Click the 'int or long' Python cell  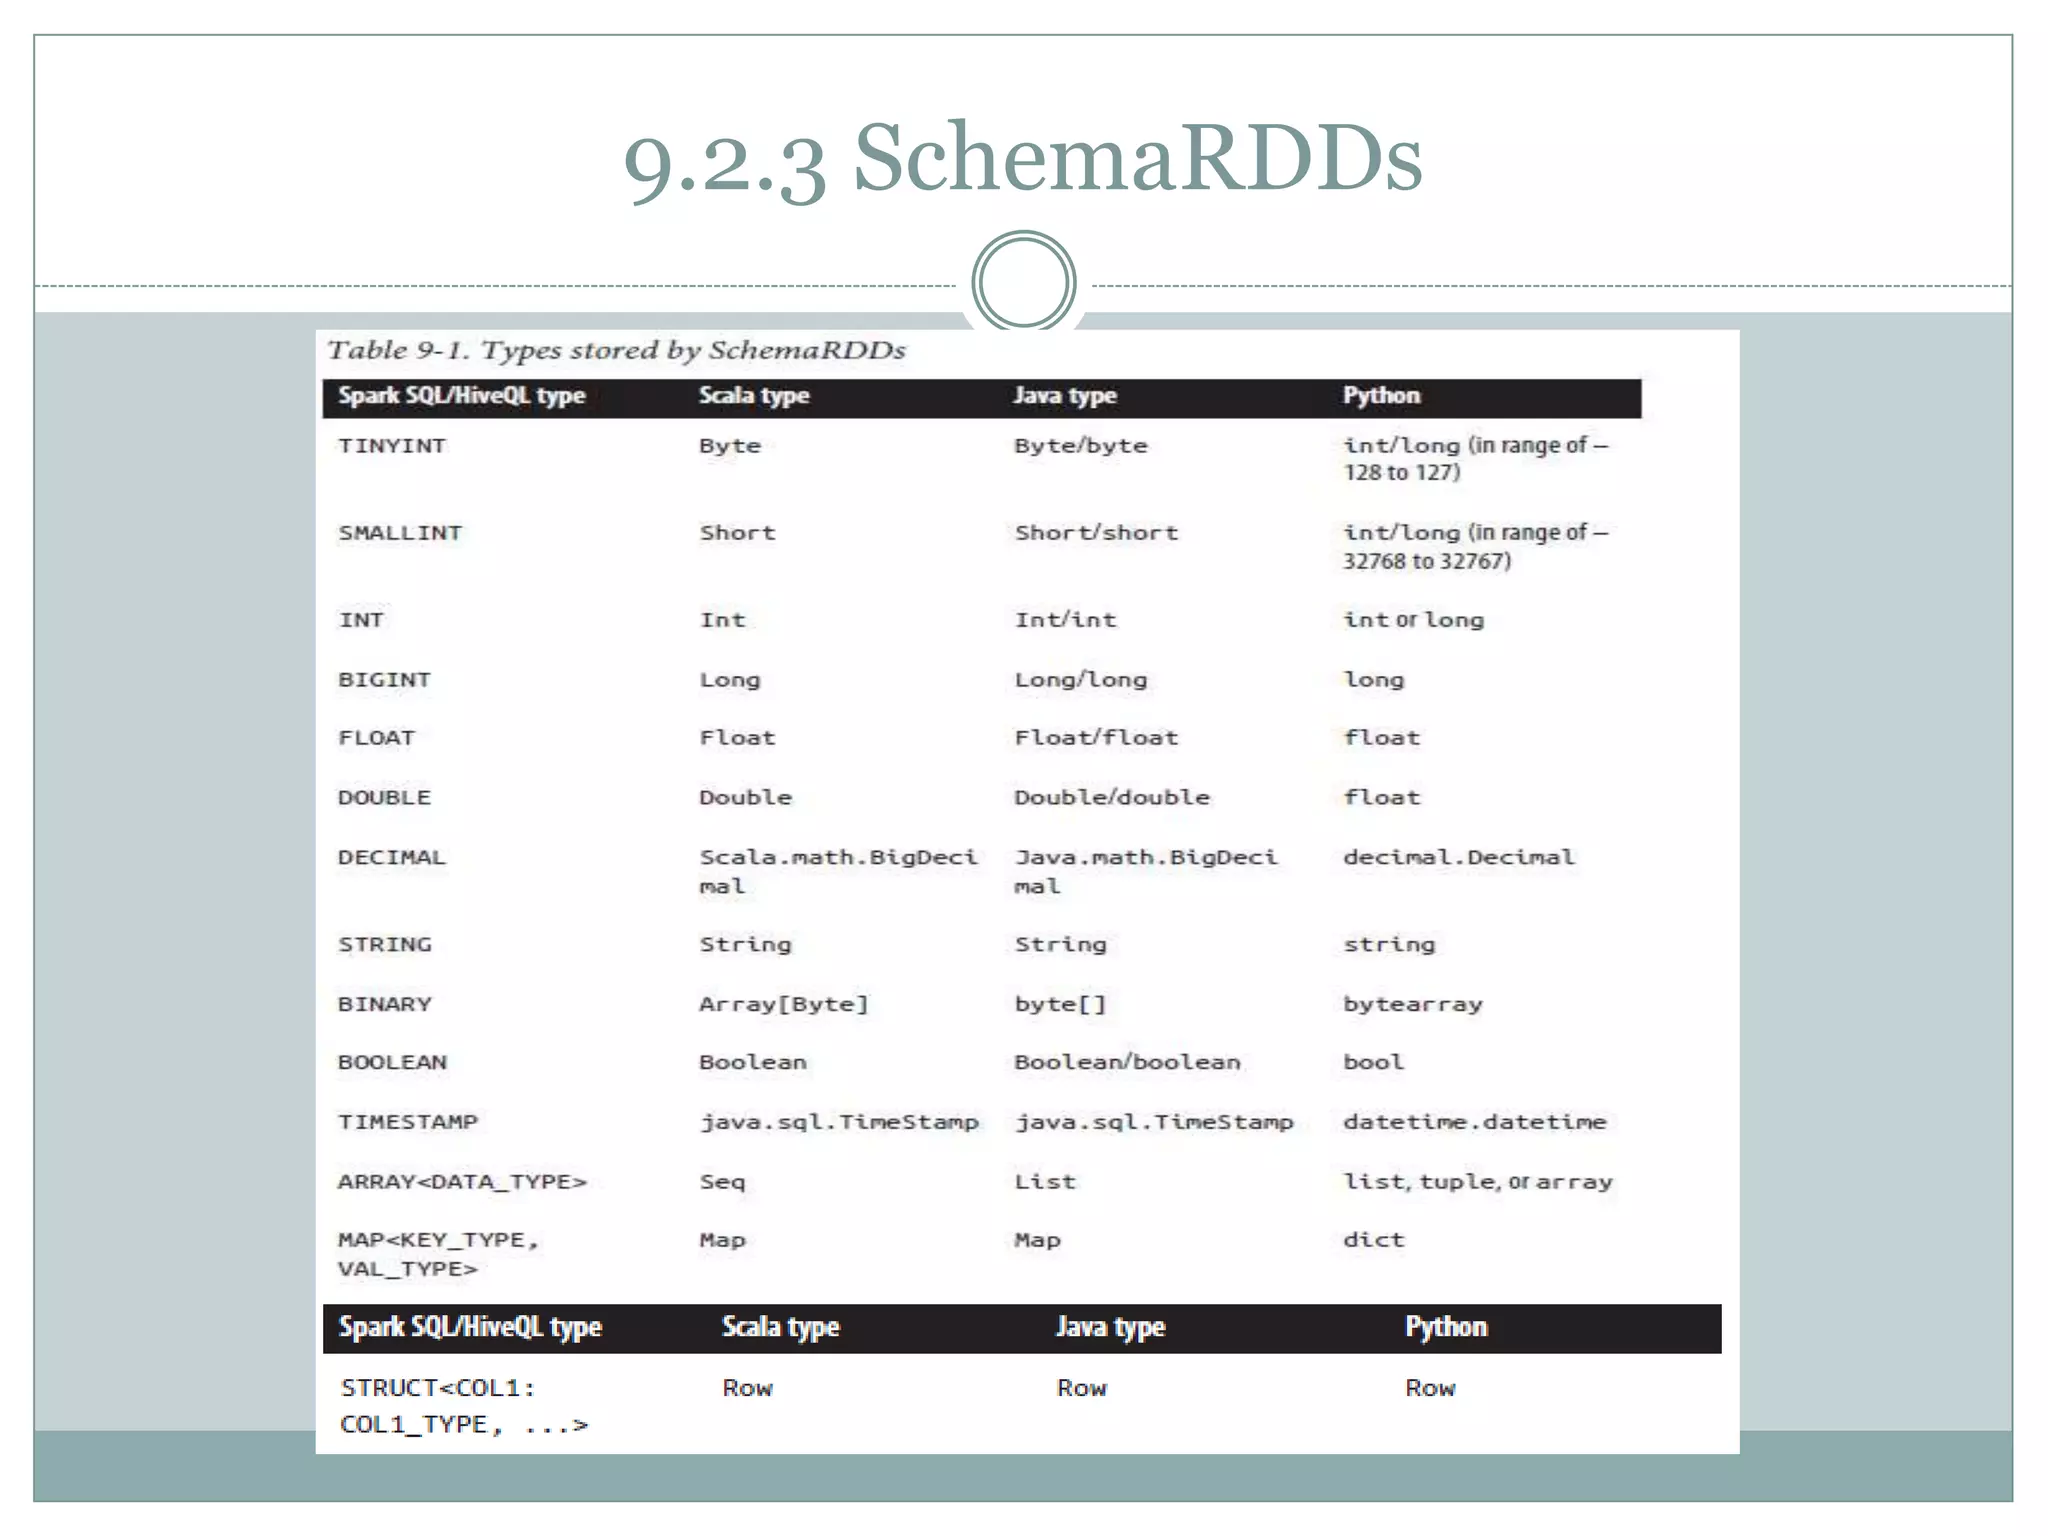click(1414, 620)
